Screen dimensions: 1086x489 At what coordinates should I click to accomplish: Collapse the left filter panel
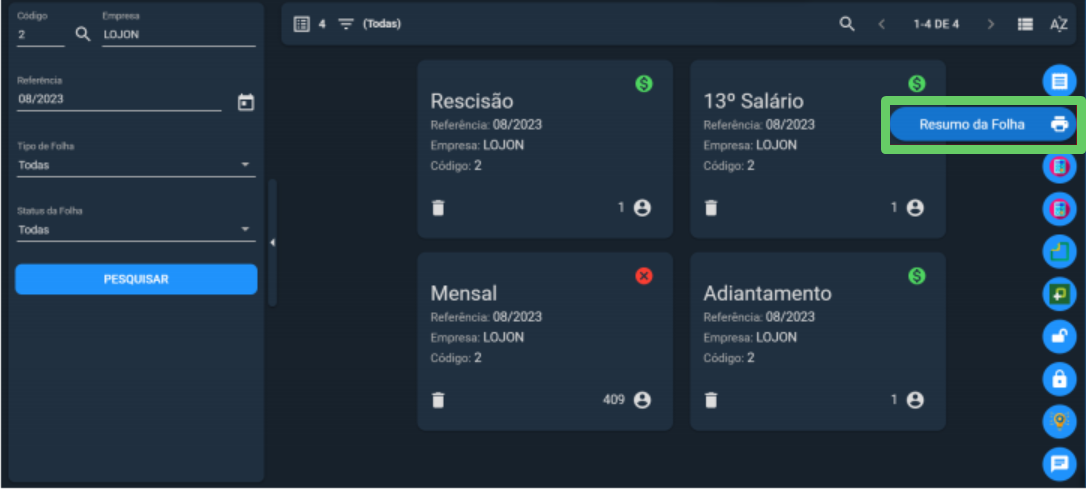[x=272, y=242]
